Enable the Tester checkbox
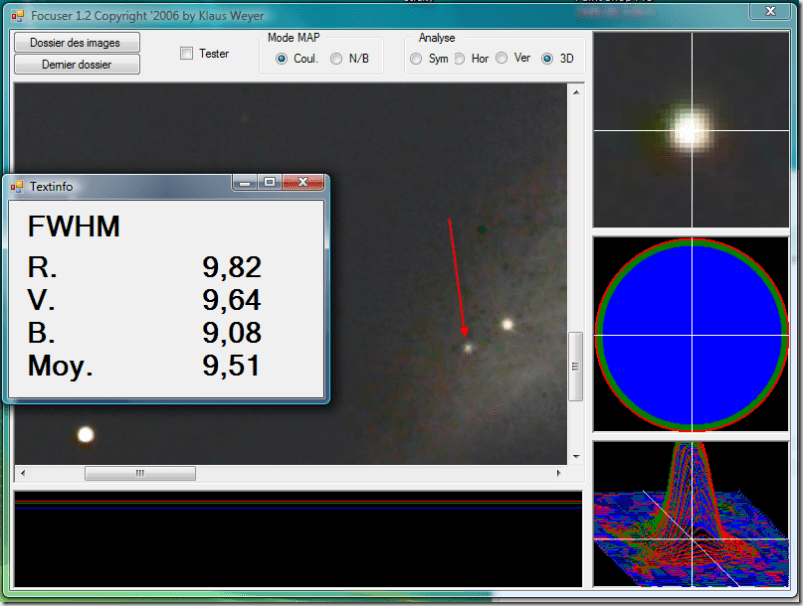803x606 pixels. pyautogui.click(x=187, y=54)
